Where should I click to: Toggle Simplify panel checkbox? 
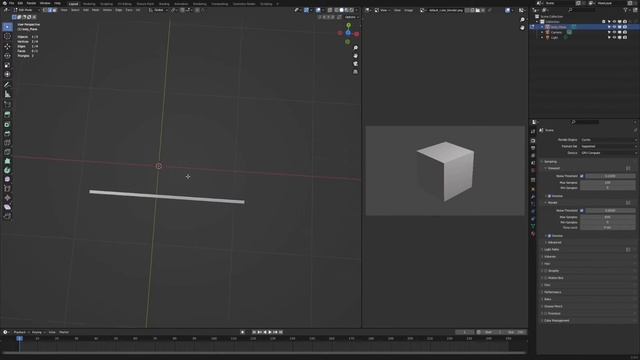(x=546, y=271)
